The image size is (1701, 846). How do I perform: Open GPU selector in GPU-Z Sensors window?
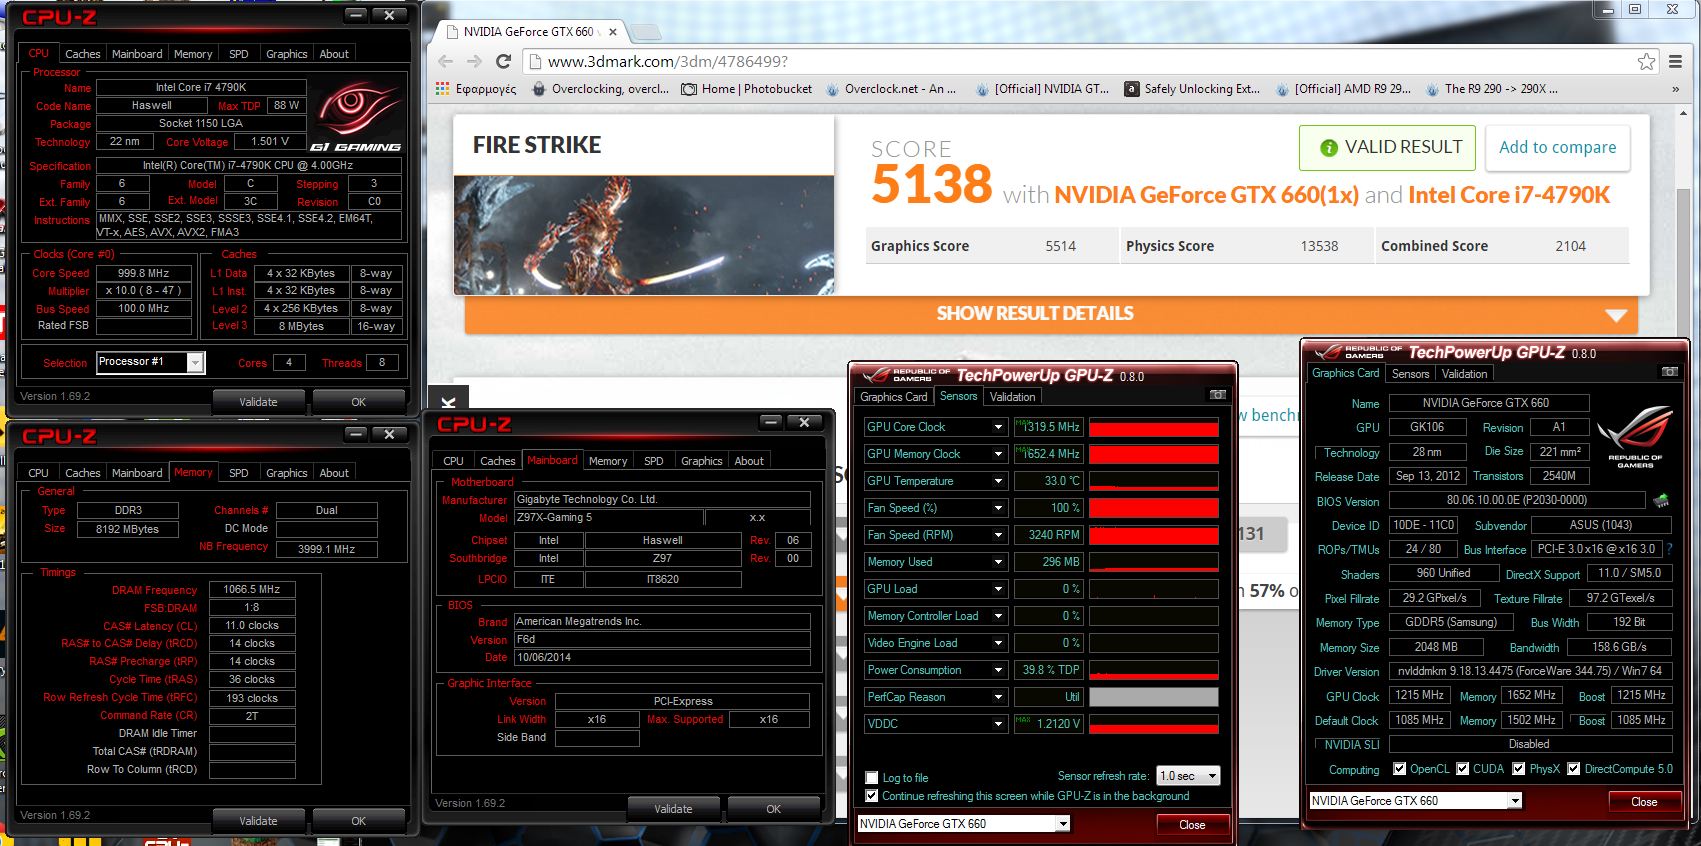pyautogui.click(x=964, y=824)
